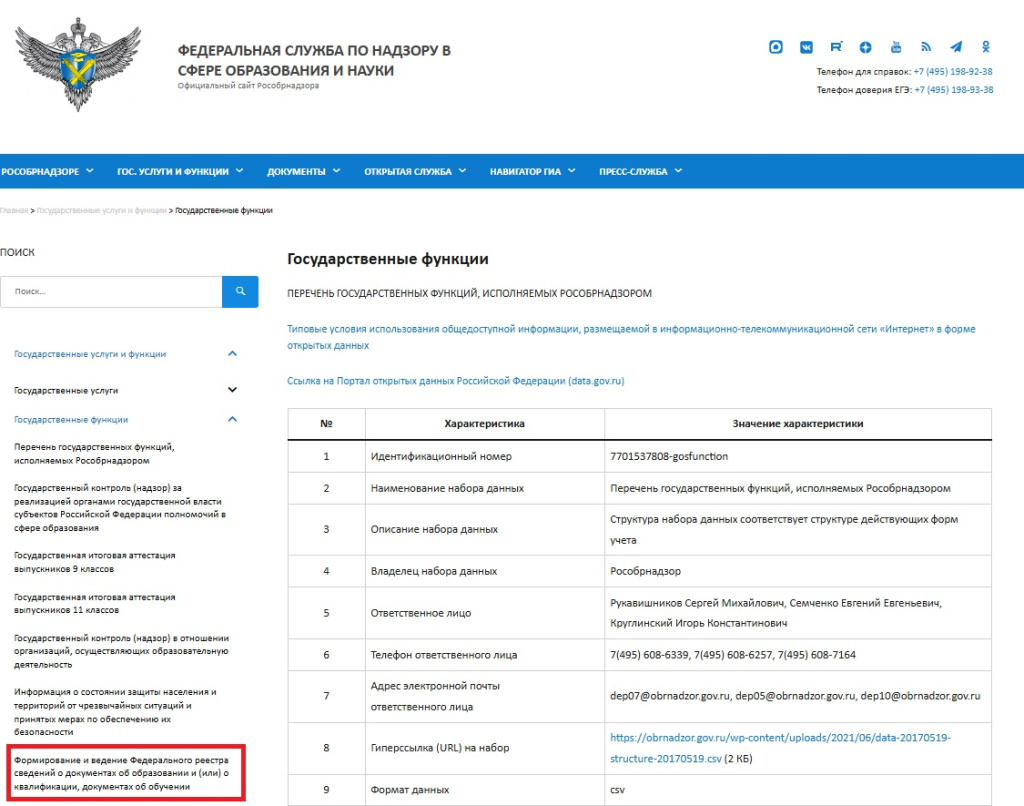The image size is (1024, 806).
Task: Click the Rosobrnadzor eagle emblem logo
Action: point(78,65)
